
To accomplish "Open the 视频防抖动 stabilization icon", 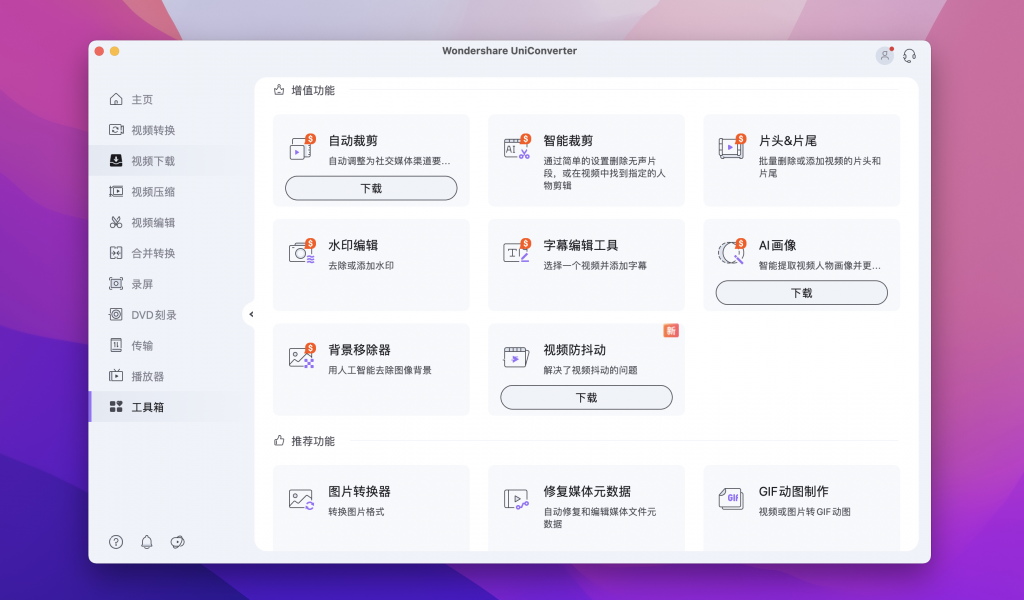I will point(515,355).
